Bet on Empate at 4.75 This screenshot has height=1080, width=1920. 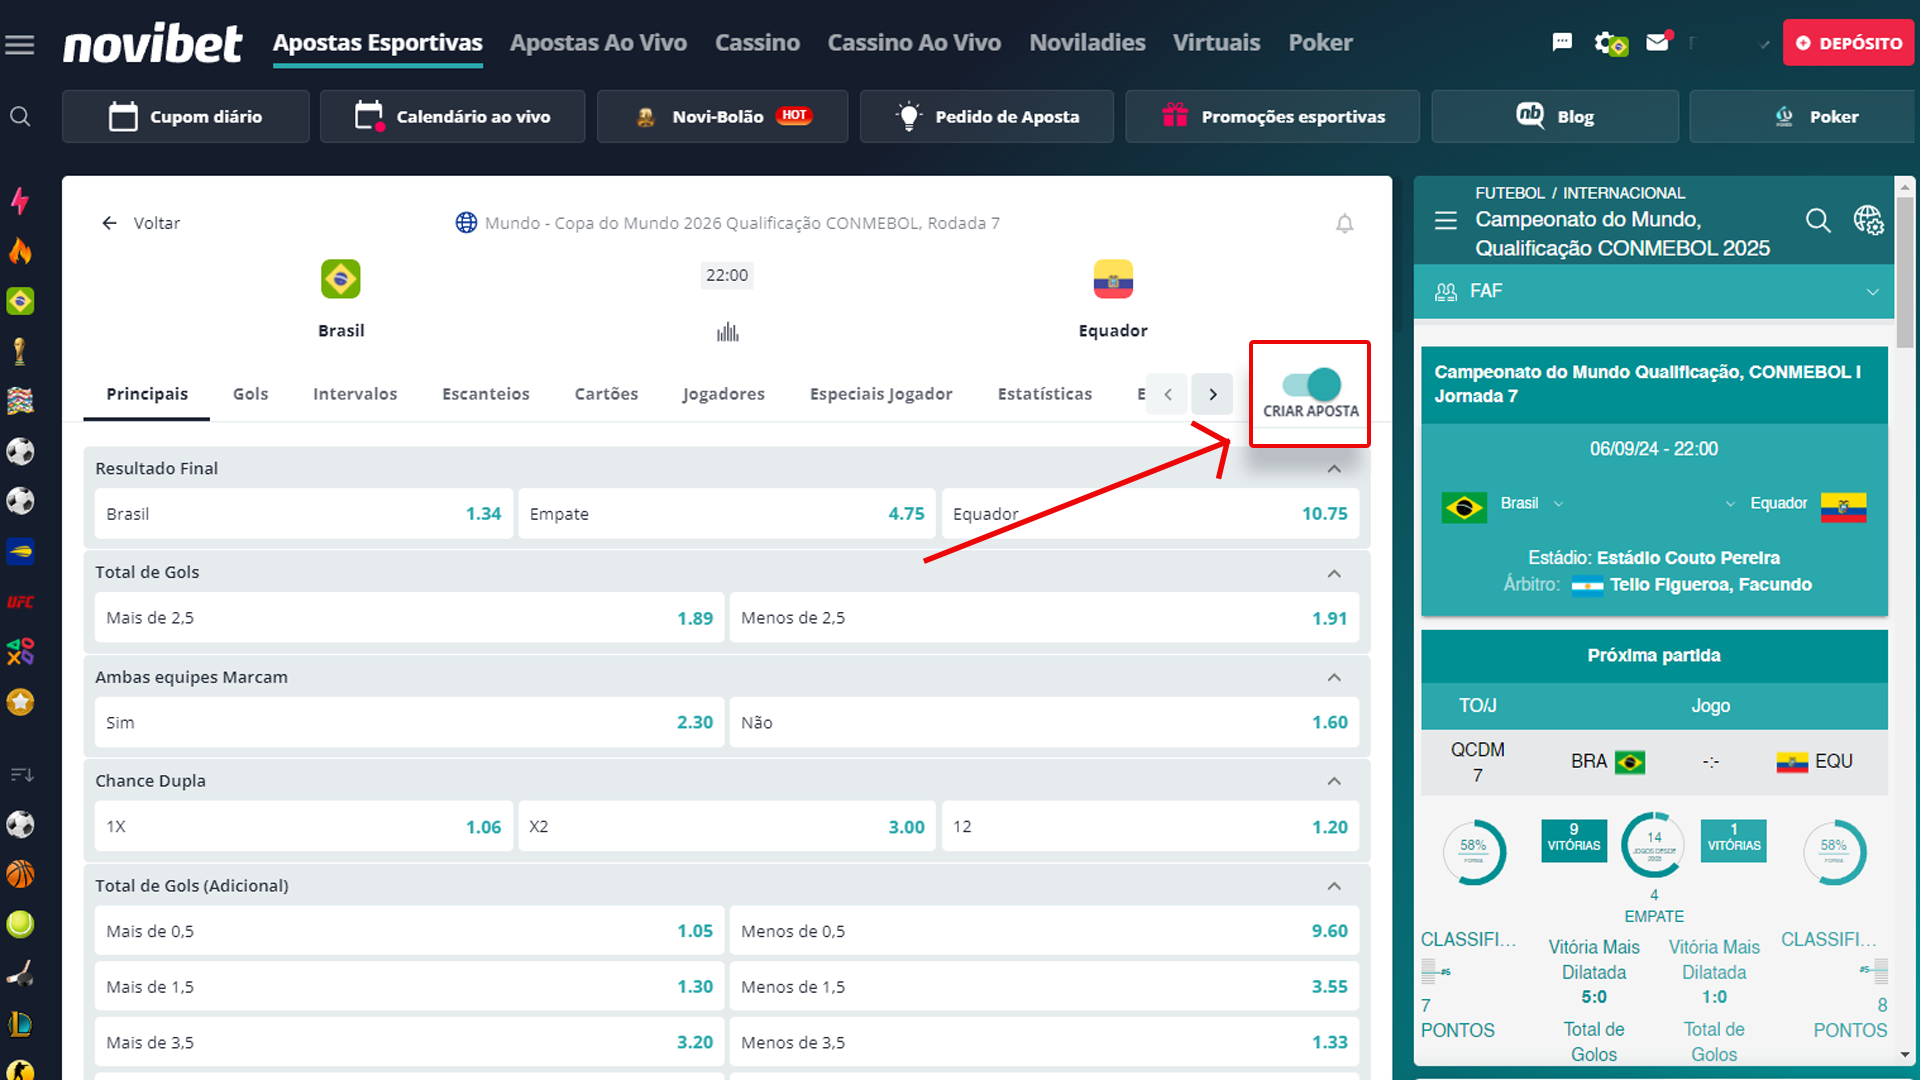click(727, 514)
